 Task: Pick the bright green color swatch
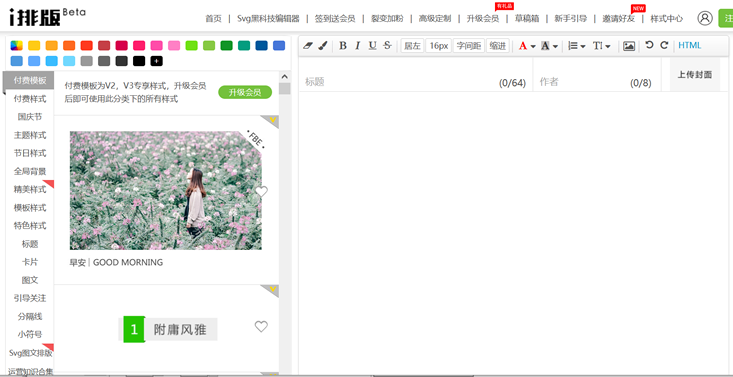point(192,45)
